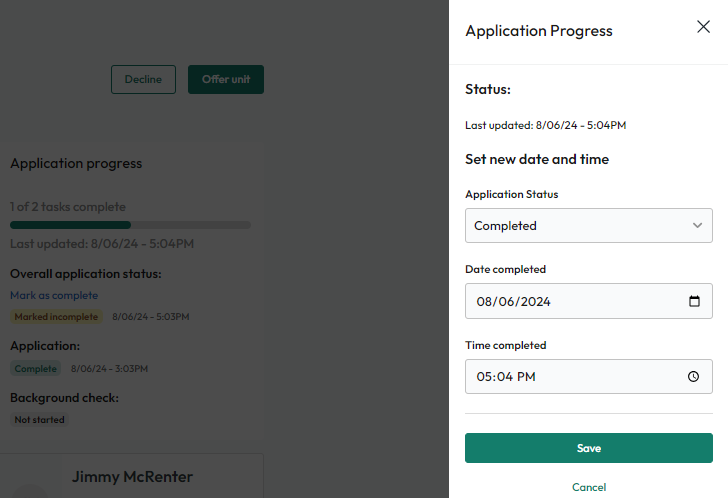Select the Completed status combo box
Viewport: 728px width, 498px height.
click(x=589, y=226)
